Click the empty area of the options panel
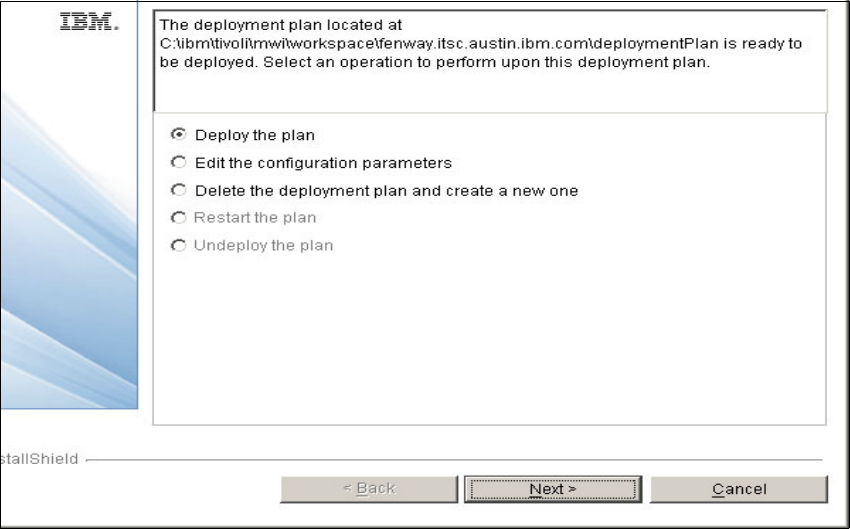 click(489, 340)
